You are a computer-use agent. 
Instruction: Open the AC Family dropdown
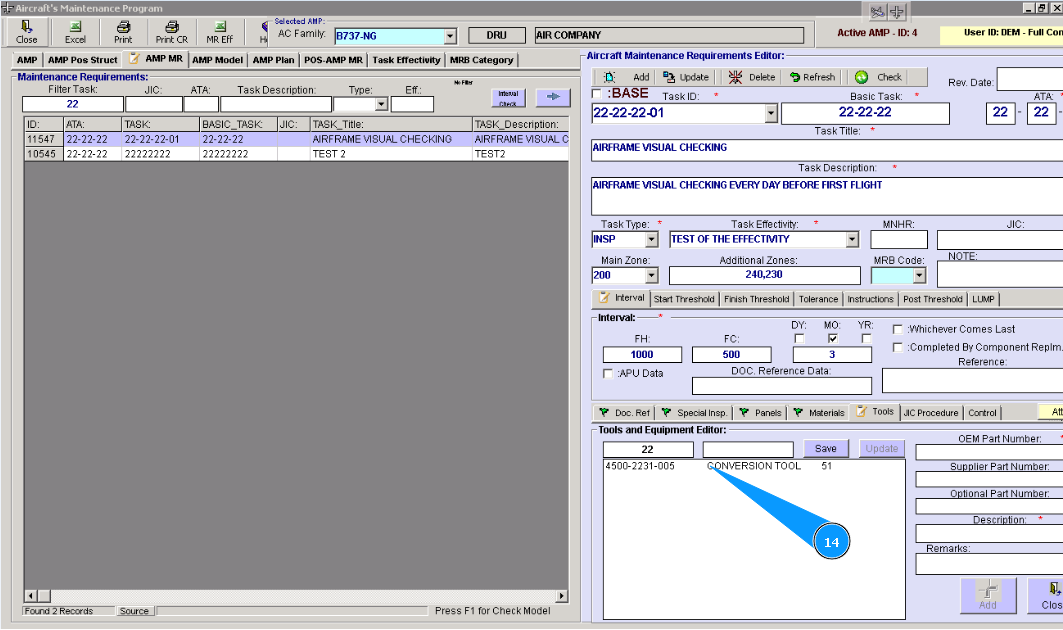(x=449, y=36)
